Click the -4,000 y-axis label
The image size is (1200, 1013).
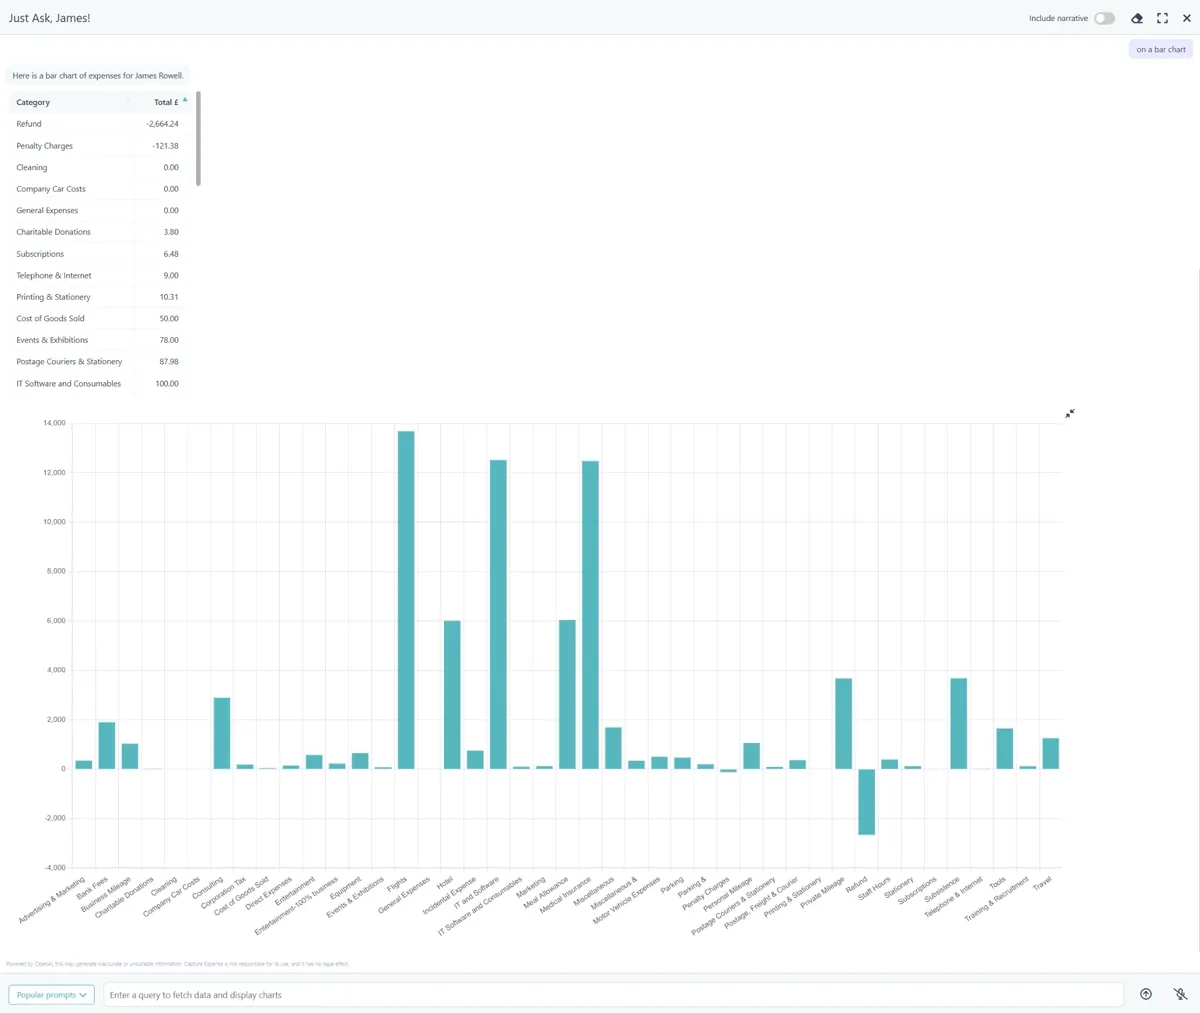54,867
